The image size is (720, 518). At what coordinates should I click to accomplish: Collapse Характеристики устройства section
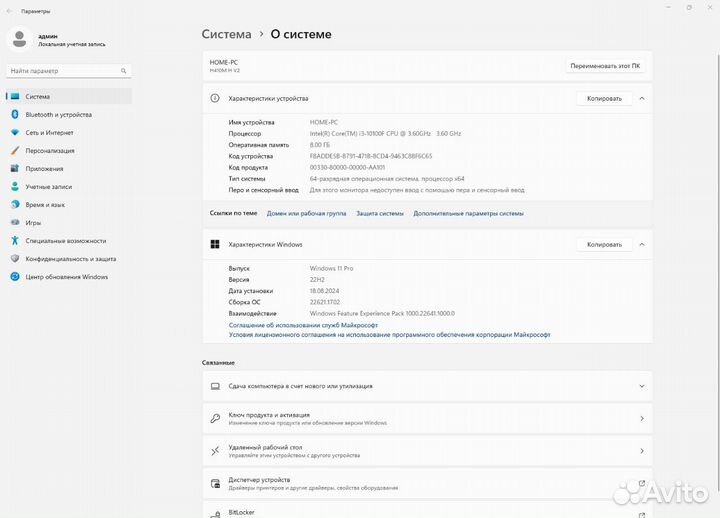click(641, 99)
